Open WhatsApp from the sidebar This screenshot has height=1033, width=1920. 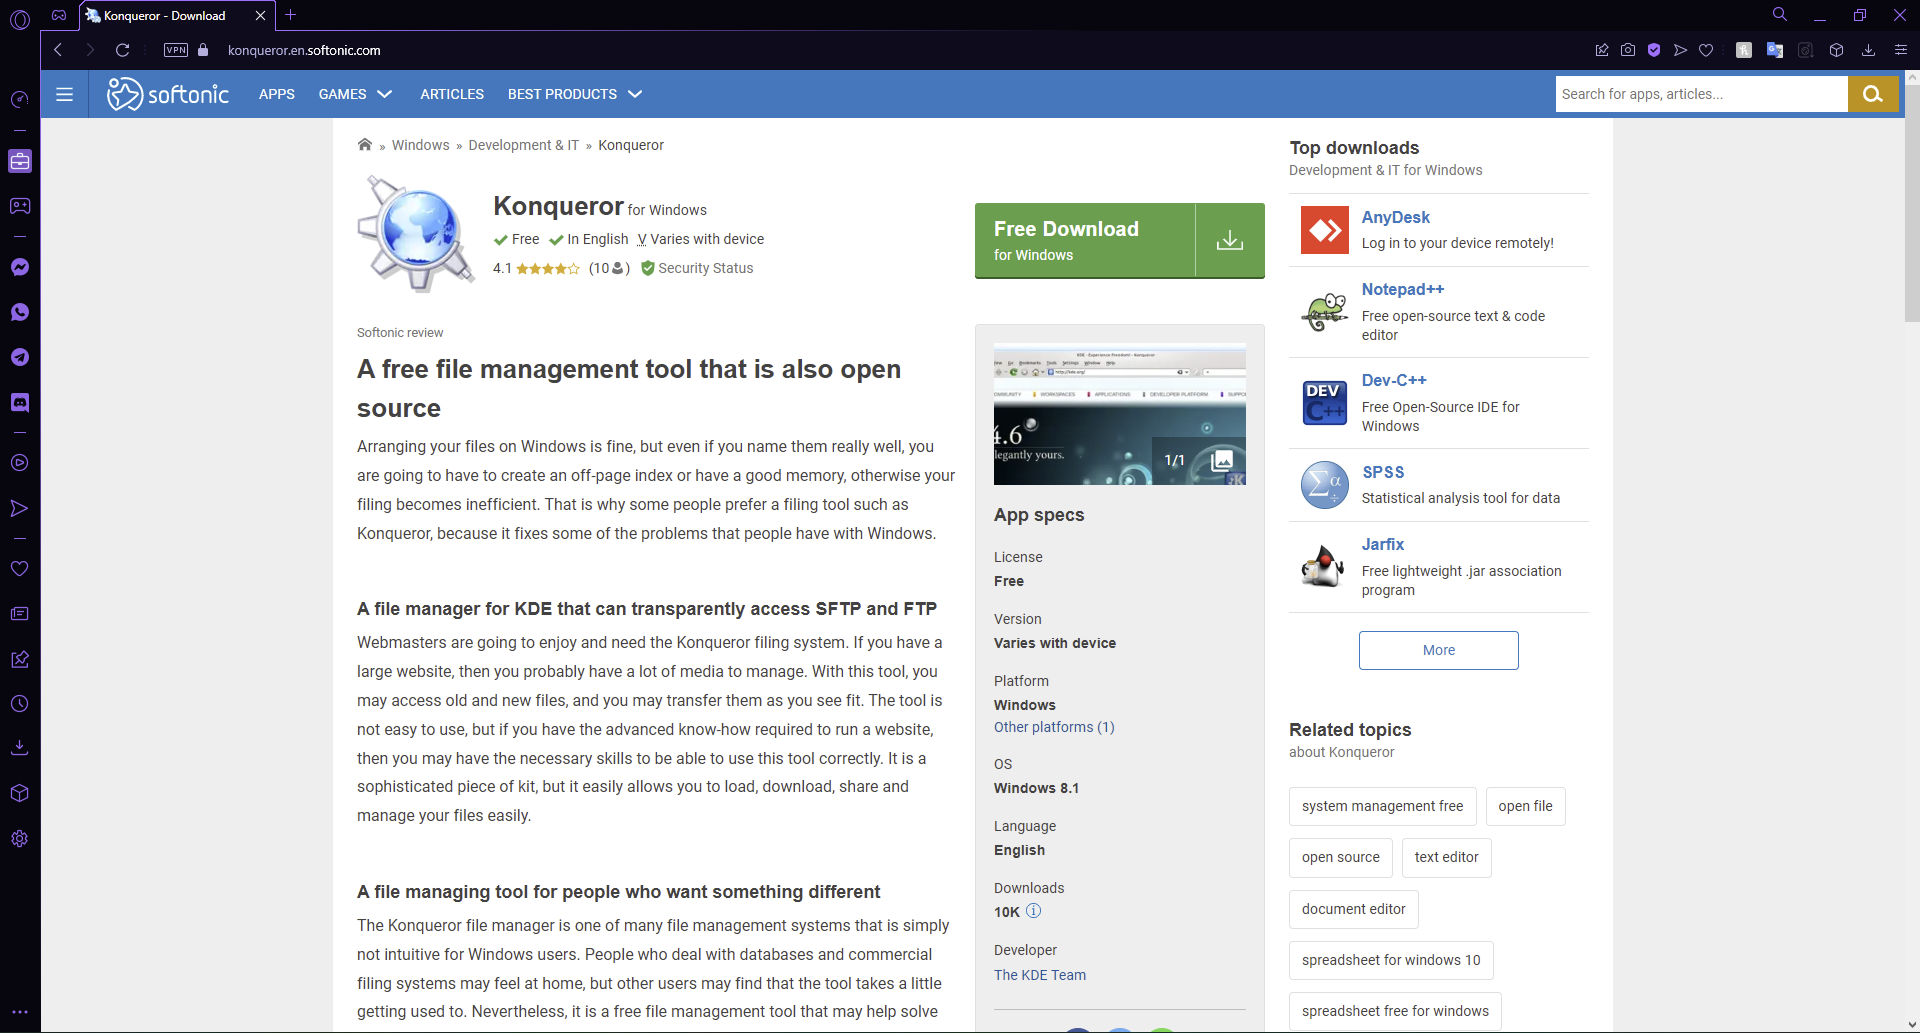19,311
